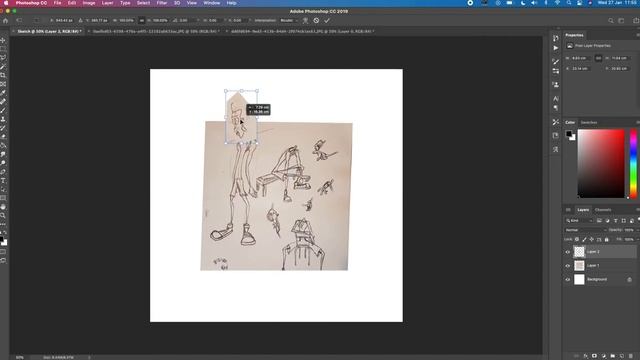Click the Properties panel width field
The width and height of the screenshot is (640, 360).
point(581,58)
